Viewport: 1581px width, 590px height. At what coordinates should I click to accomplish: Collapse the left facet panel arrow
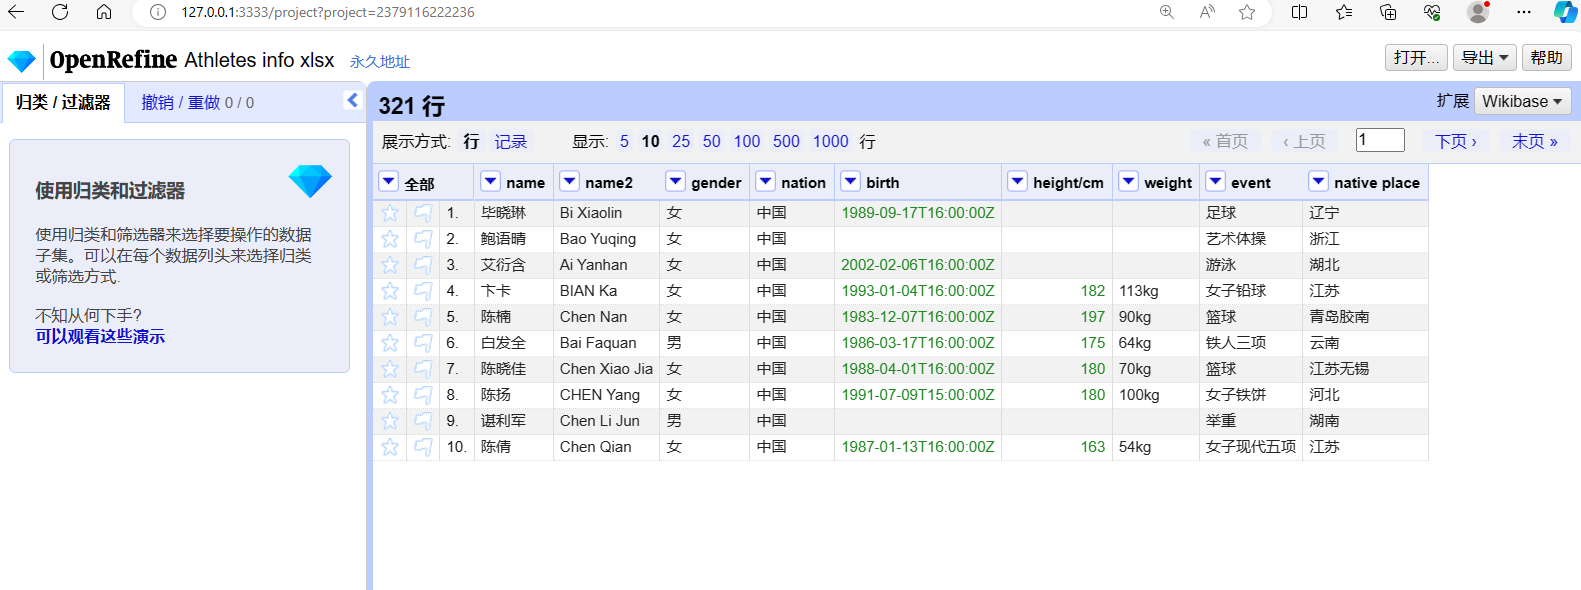click(352, 100)
